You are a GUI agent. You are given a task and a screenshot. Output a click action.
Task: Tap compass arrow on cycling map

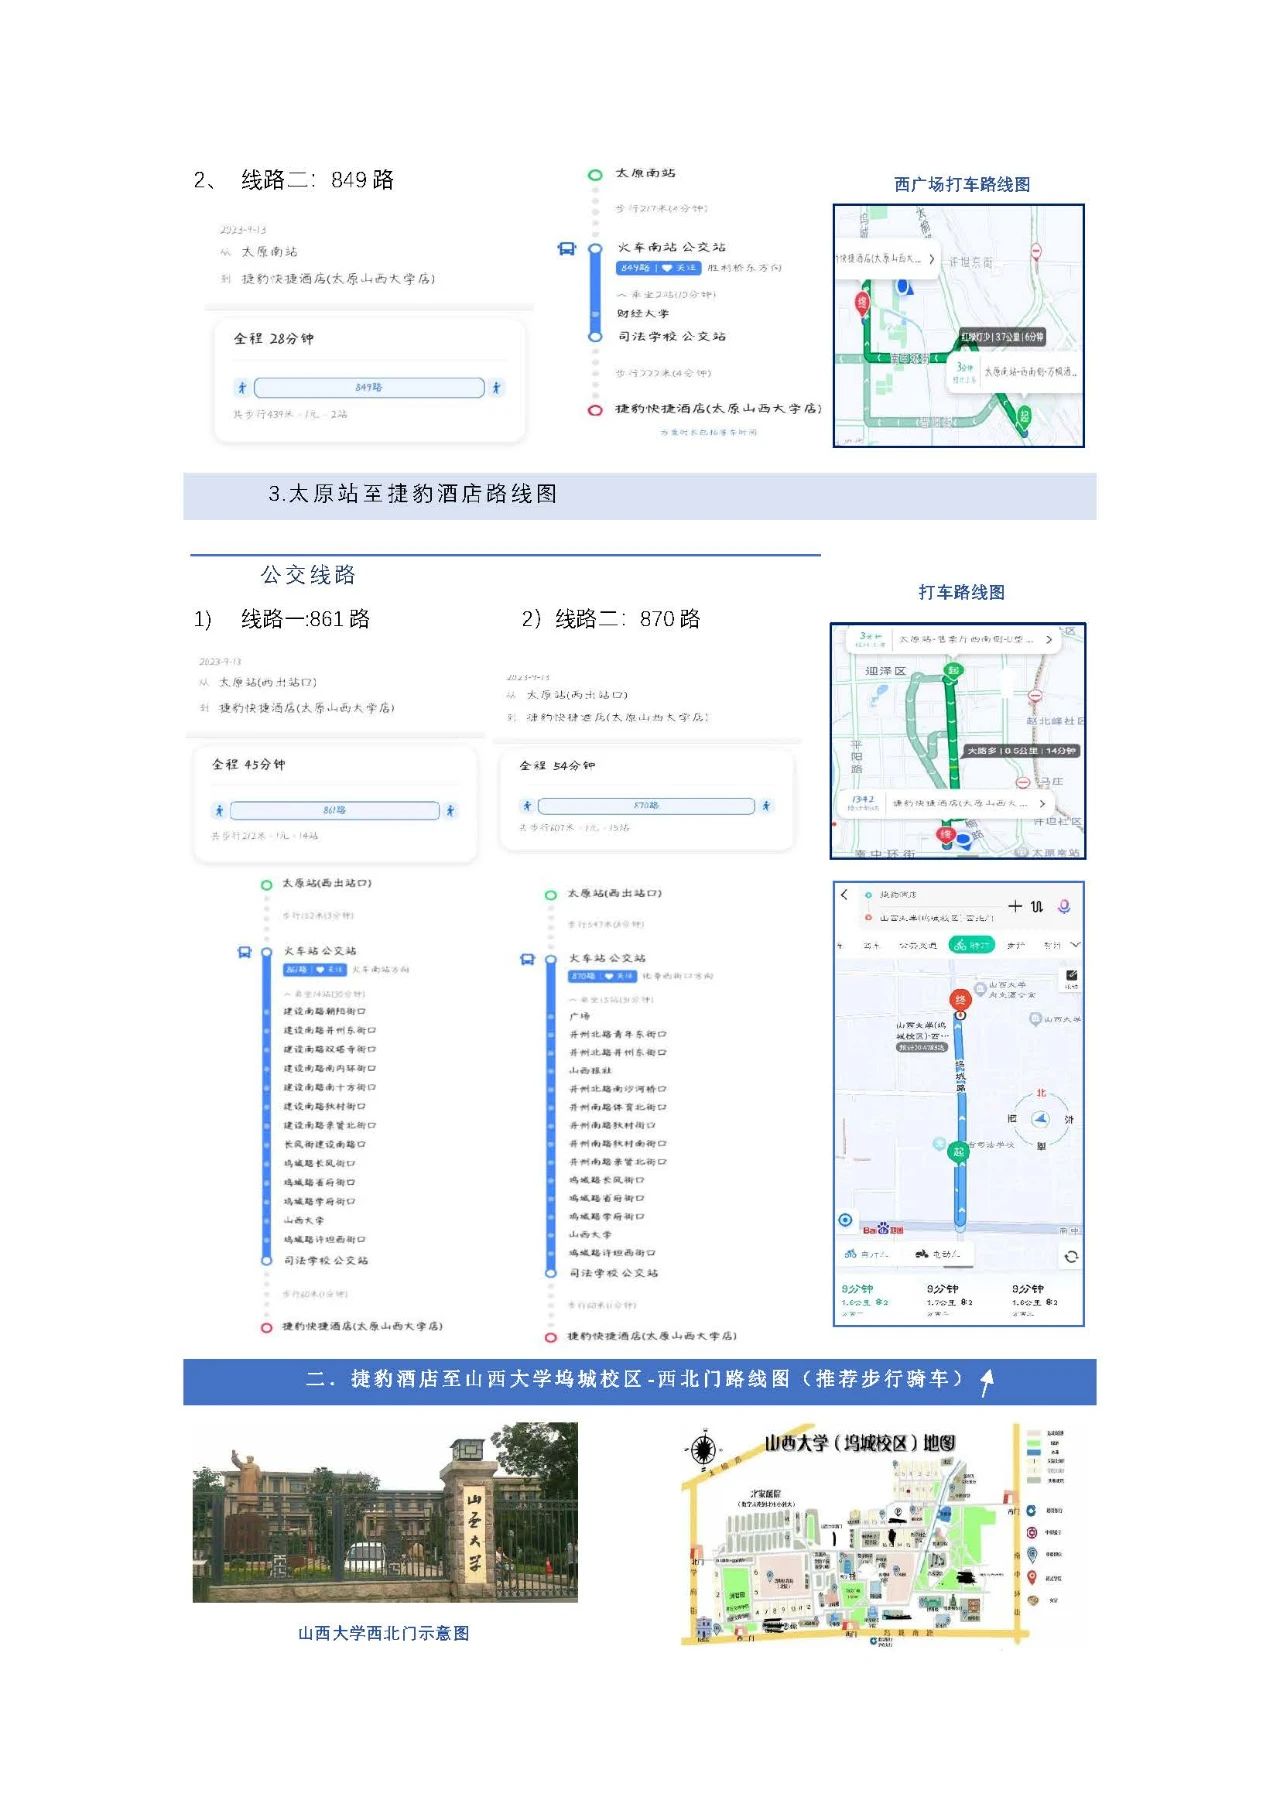point(1041,1119)
